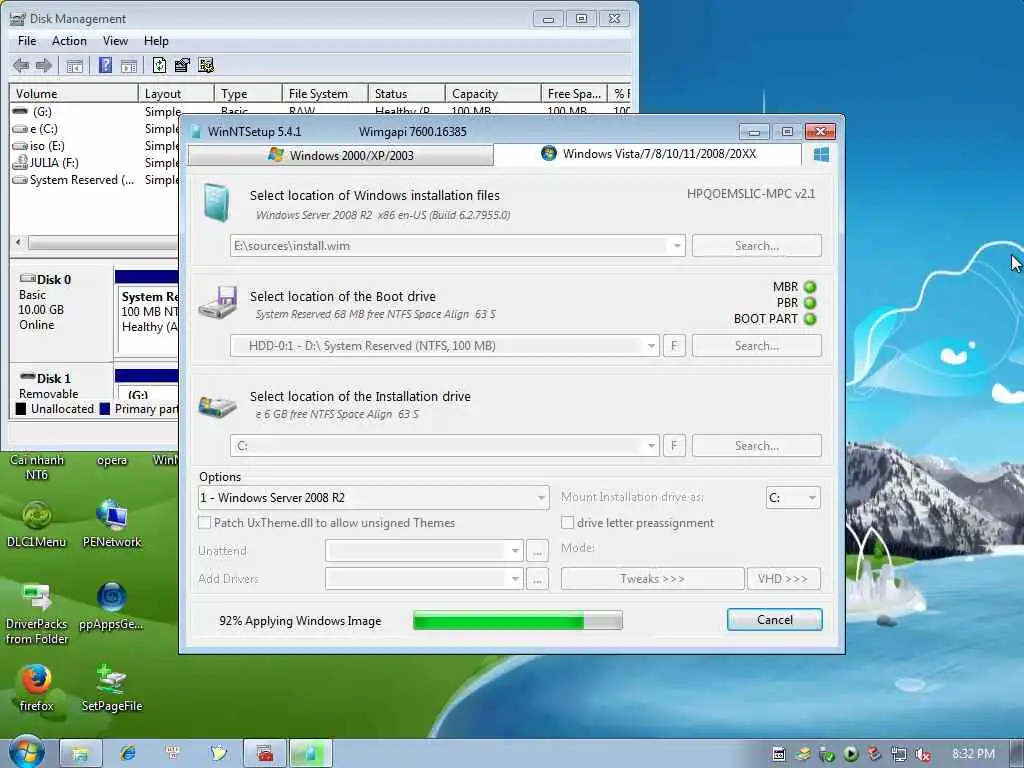Open the file explorer taskbar button
This screenshot has height=768, width=1024.
[81, 754]
